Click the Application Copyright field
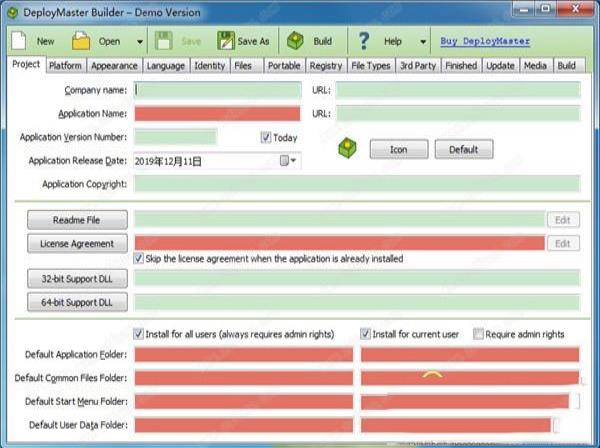Viewport: 600px width, 448px height. pos(357,184)
